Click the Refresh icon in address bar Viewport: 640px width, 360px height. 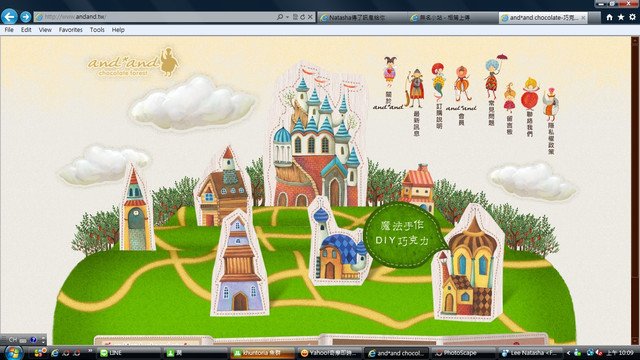point(302,17)
